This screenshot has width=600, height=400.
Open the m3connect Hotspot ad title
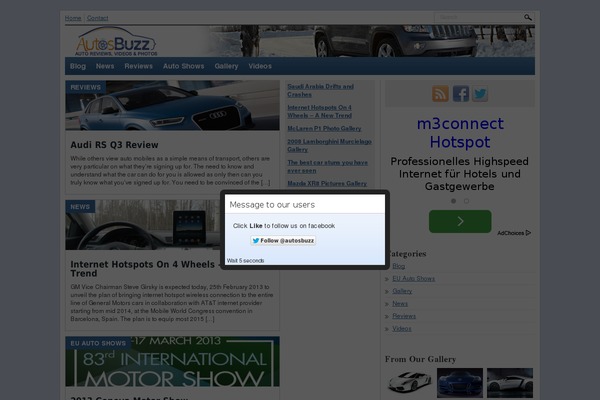460,133
